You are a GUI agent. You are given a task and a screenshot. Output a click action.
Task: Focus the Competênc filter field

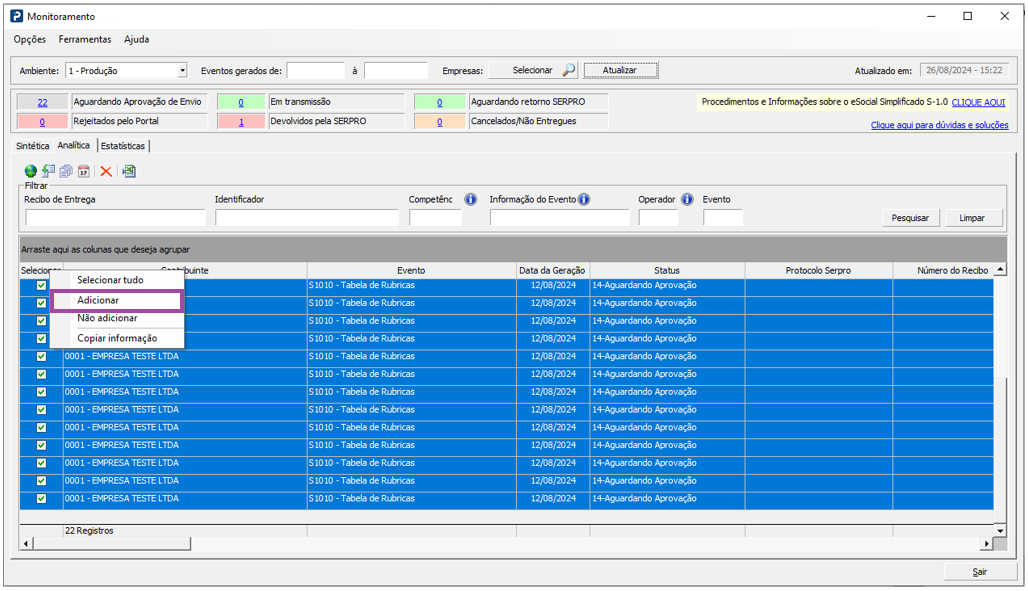[x=435, y=218]
